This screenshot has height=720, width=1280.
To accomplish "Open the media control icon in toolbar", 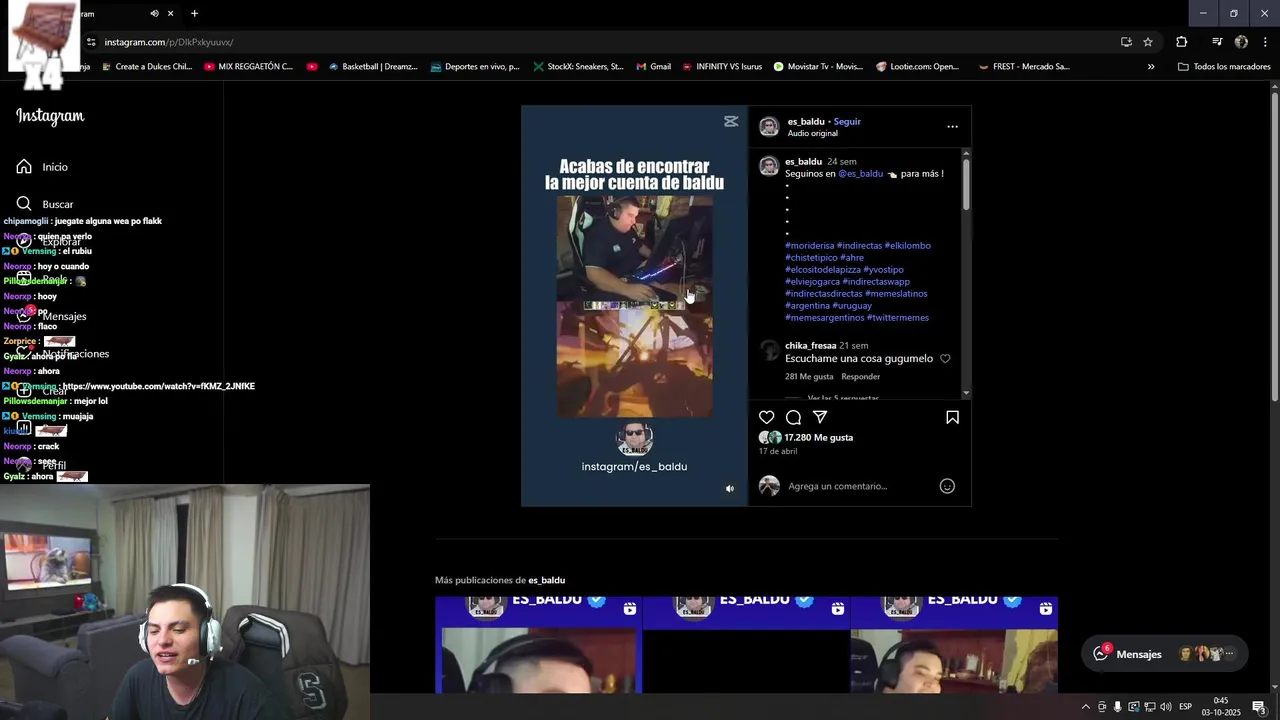I will (1217, 42).
